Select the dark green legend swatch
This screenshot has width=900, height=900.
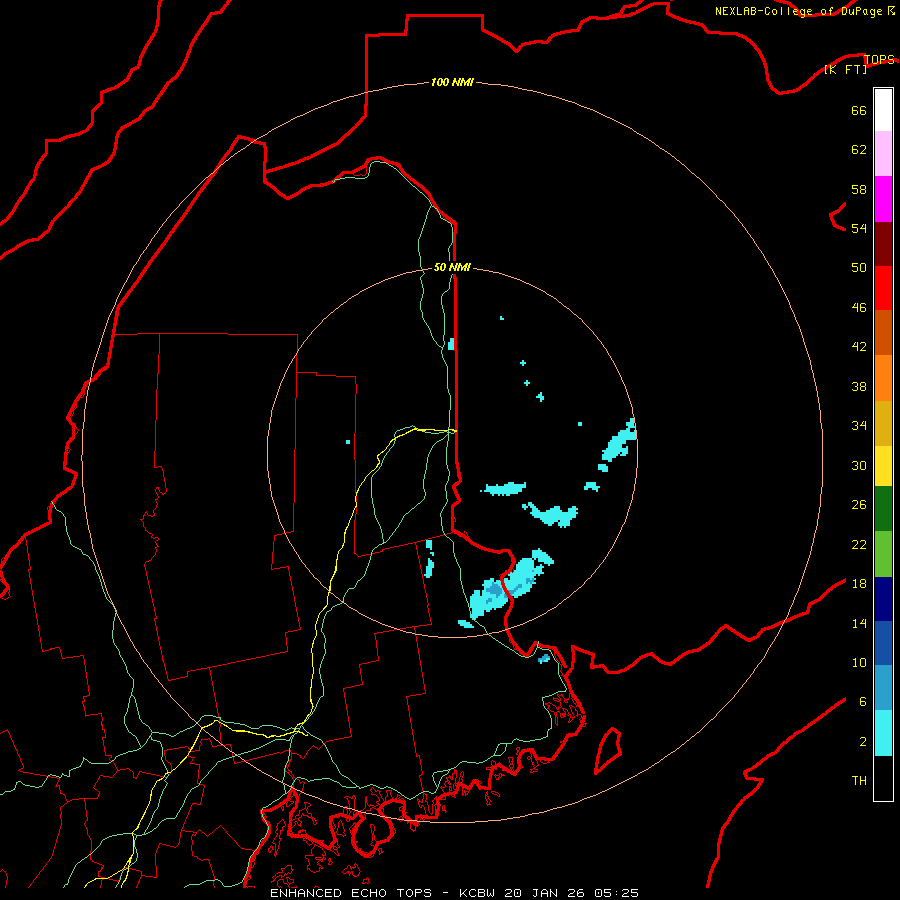[883, 509]
